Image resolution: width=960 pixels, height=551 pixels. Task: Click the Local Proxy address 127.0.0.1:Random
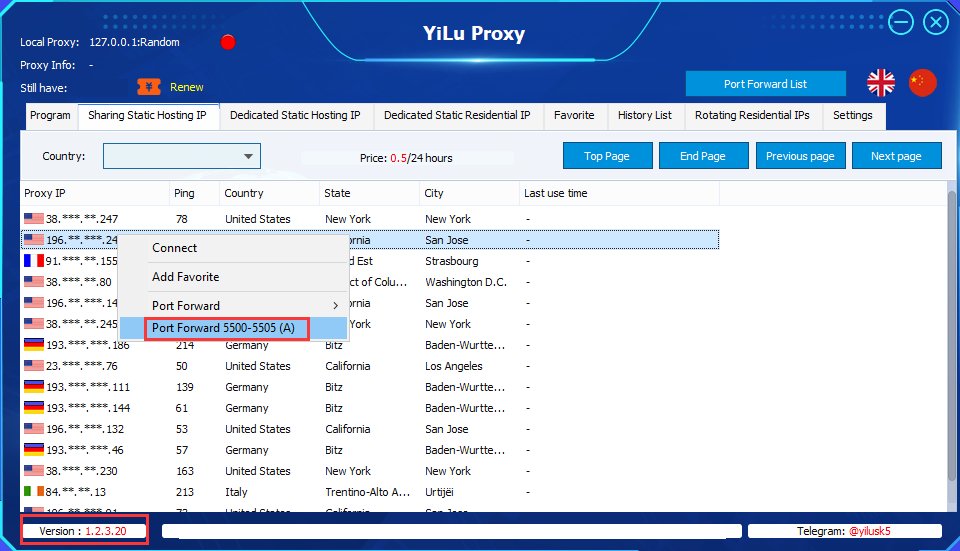pos(135,42)
